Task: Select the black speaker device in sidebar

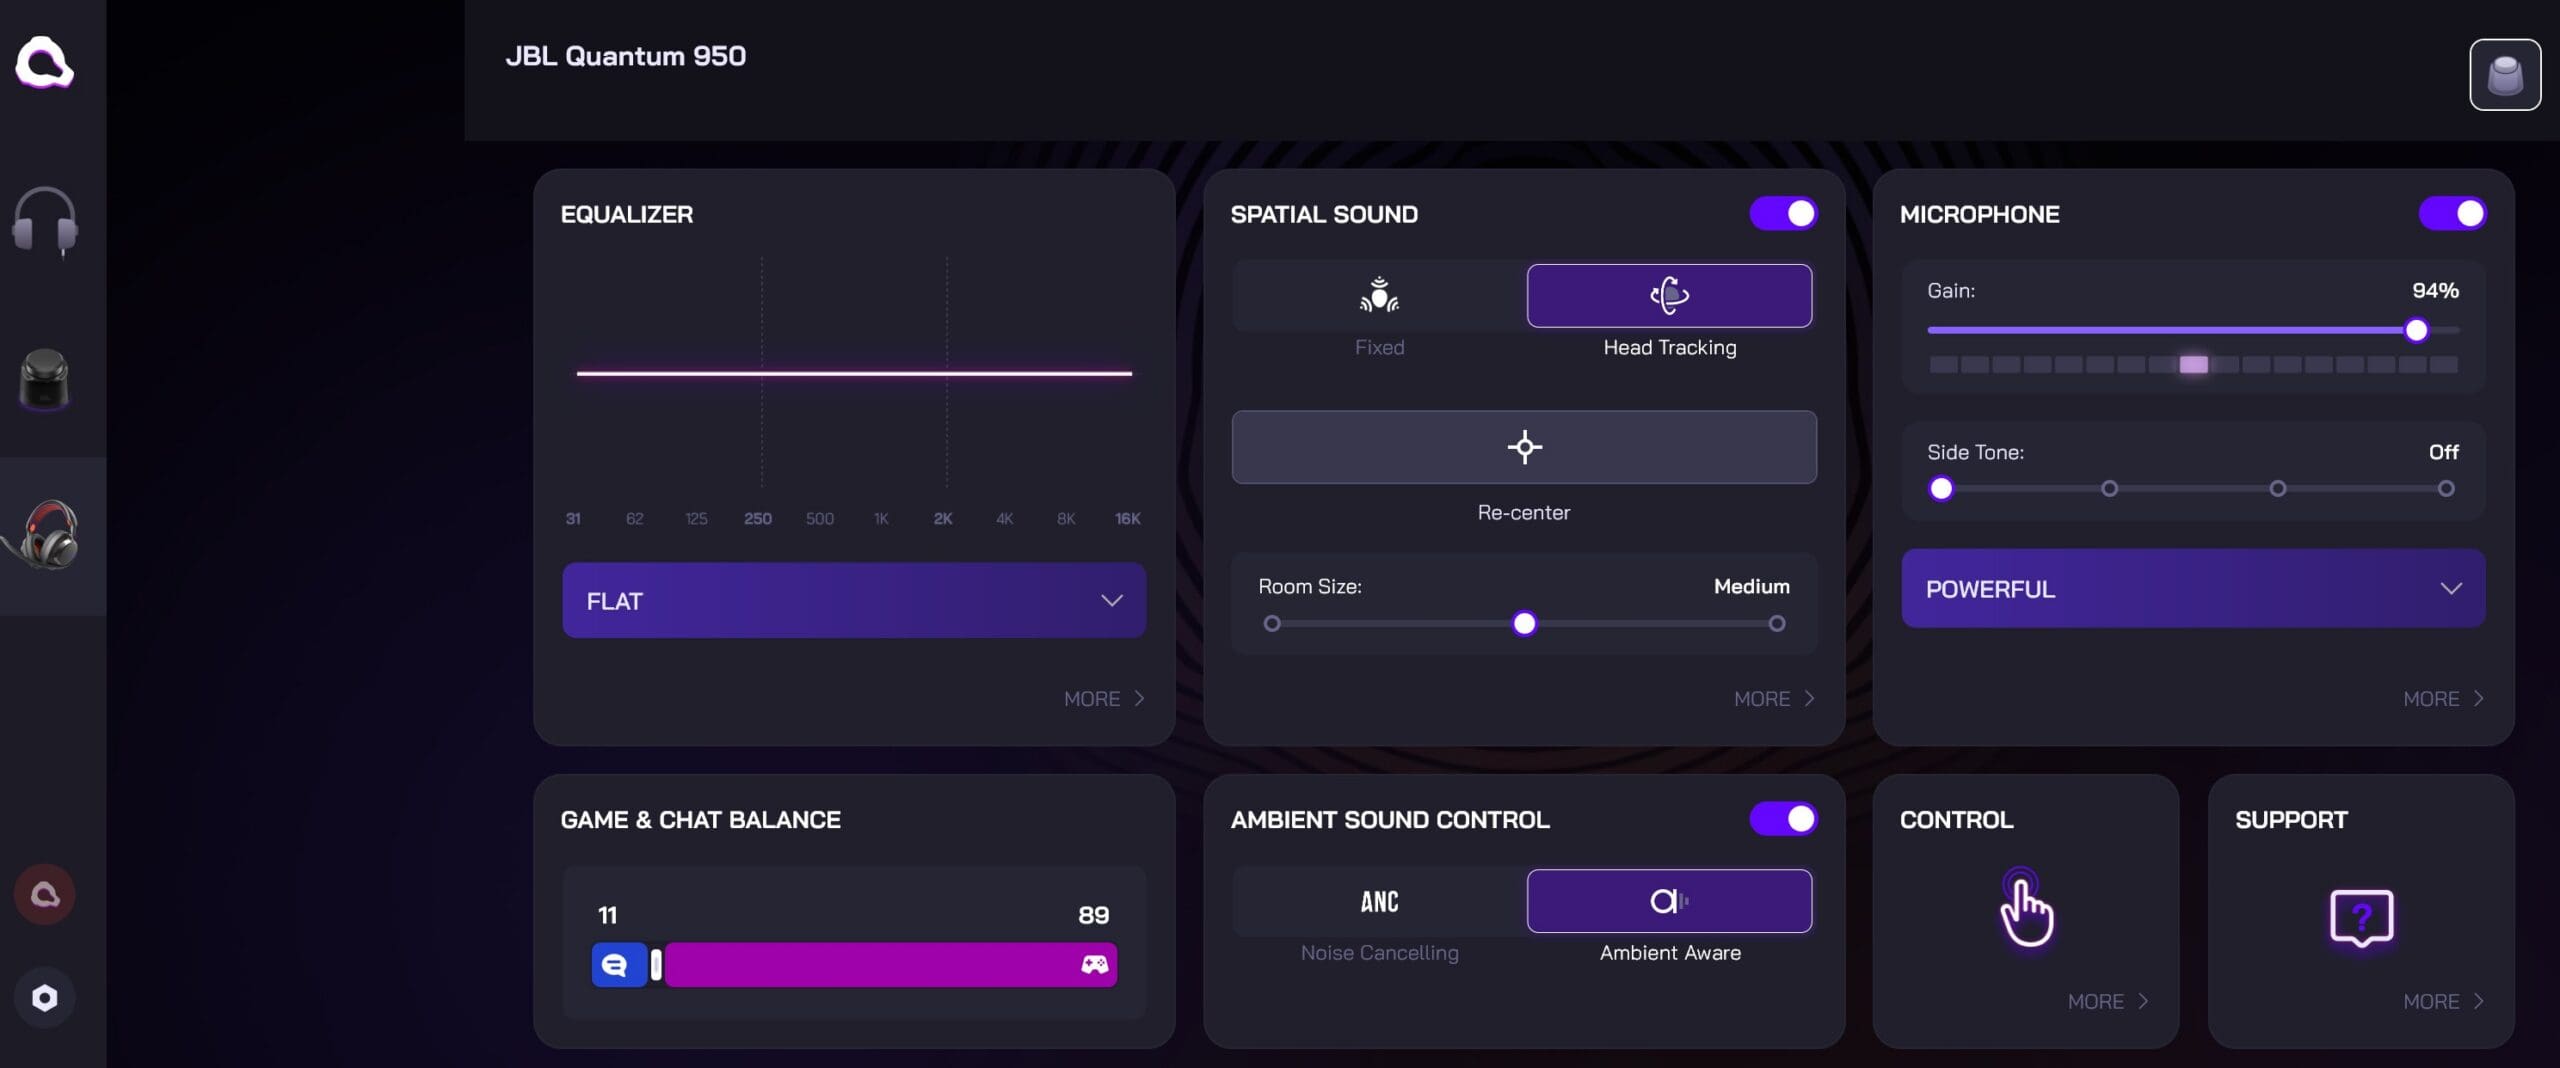Action: tap(44, 379)
